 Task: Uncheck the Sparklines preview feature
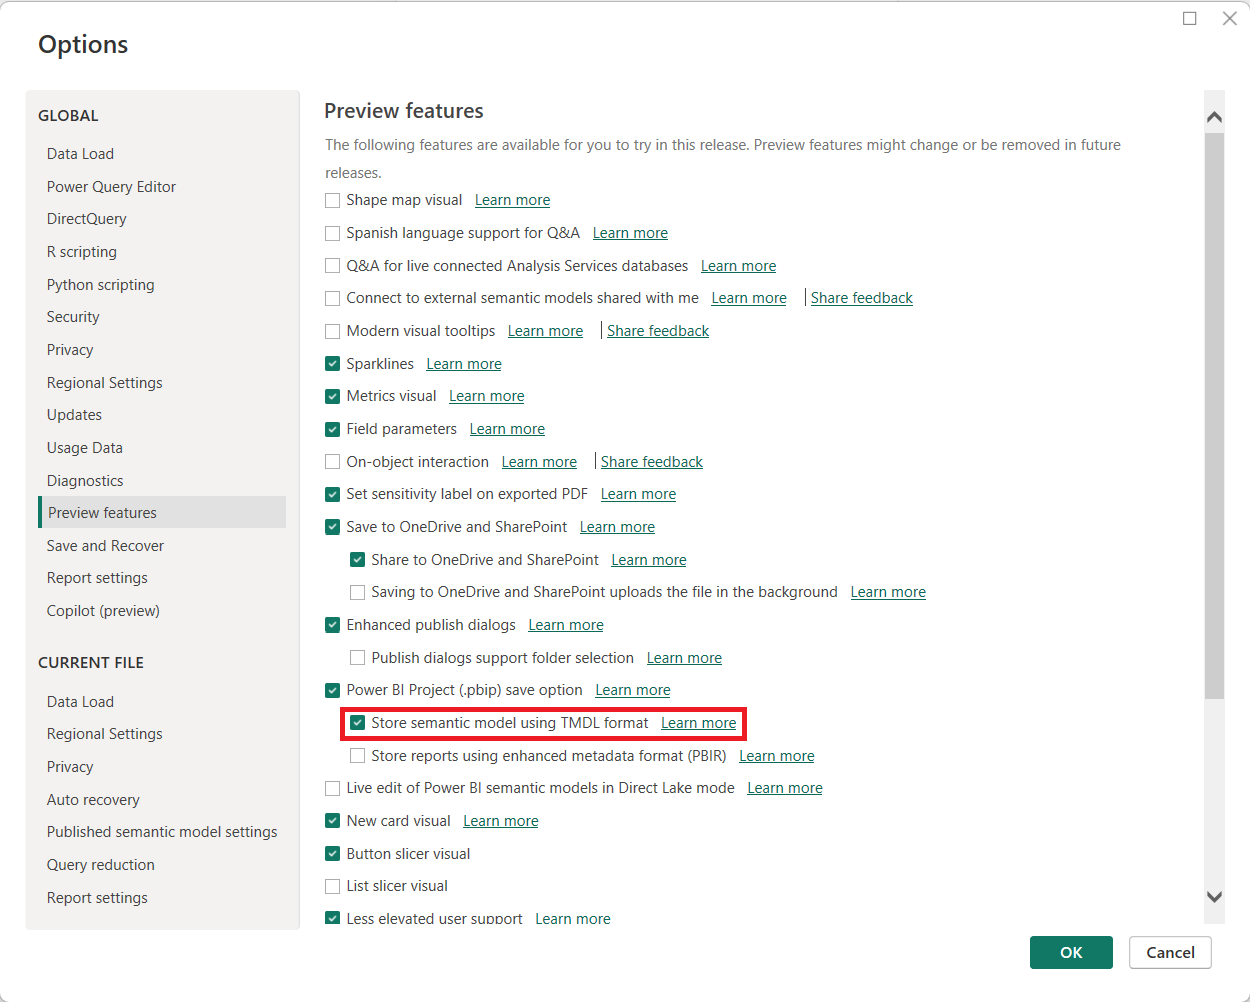333,364
